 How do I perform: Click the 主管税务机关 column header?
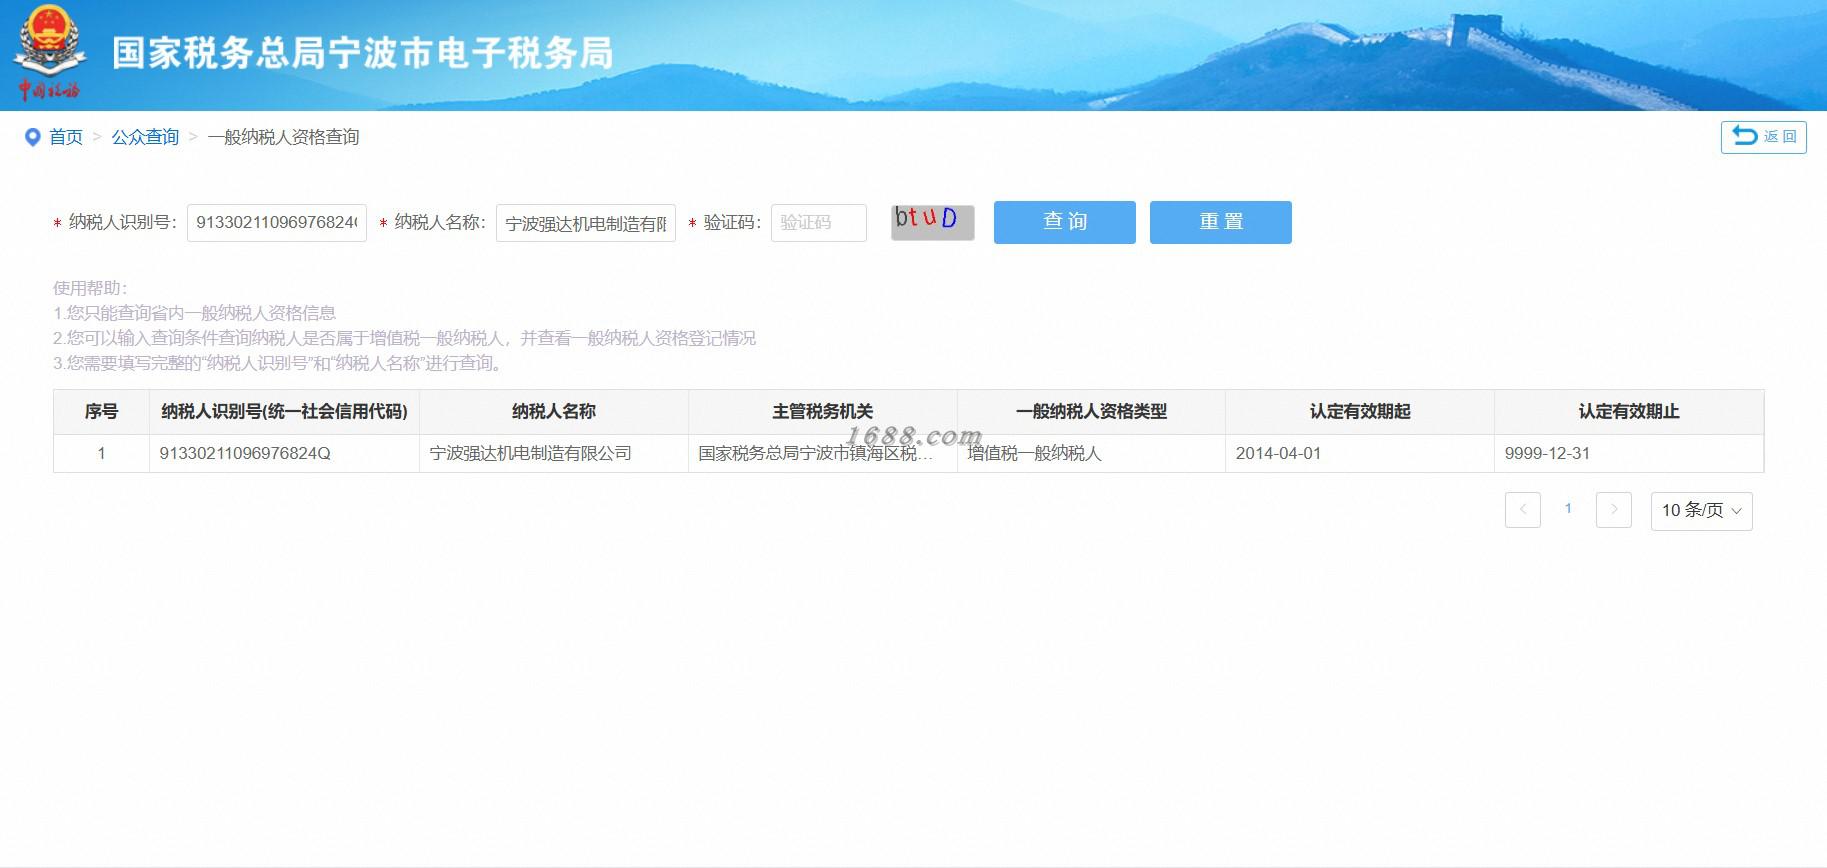click(x=822, y=412)
